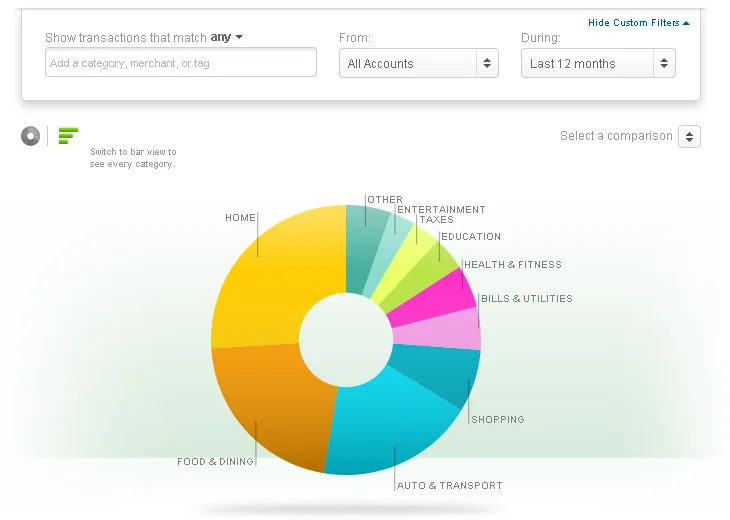Select the yellow-green Taxes slice

(x=404, y=265)
